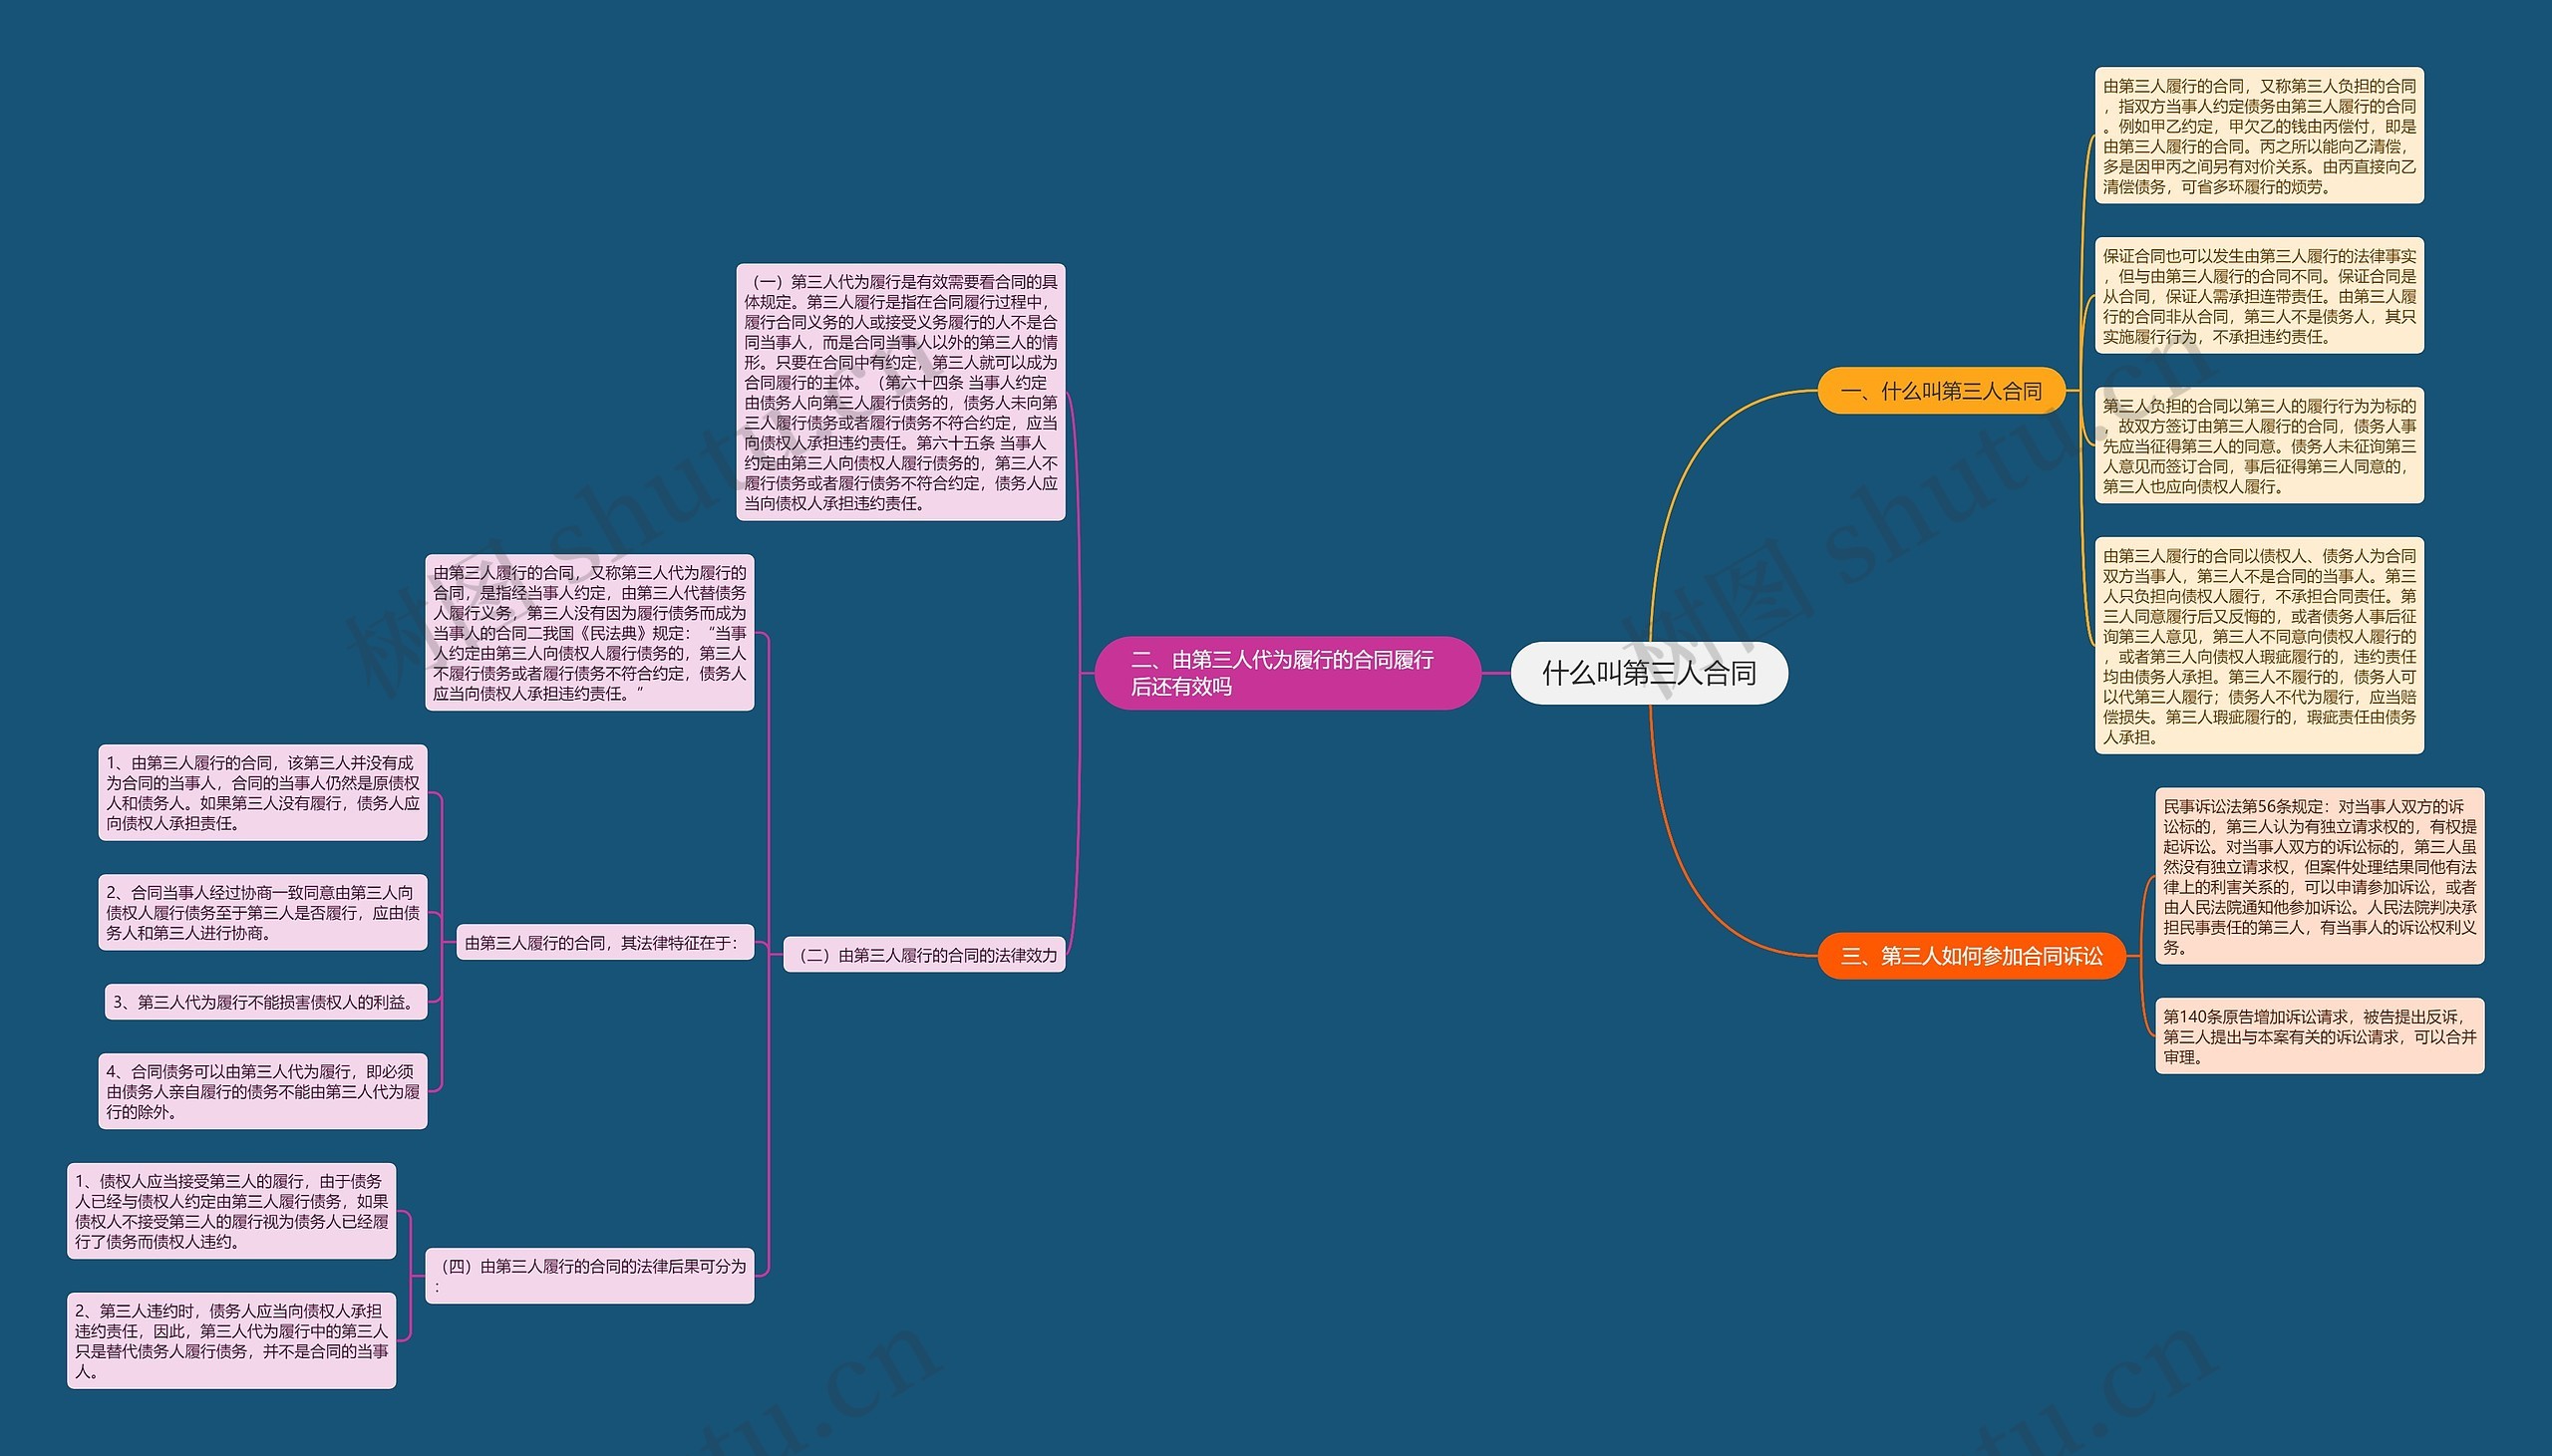This screenshot has width=2552, height=1456.
Task: Click the note beginning 2、第三人违约时
Action: [231, 1340]
